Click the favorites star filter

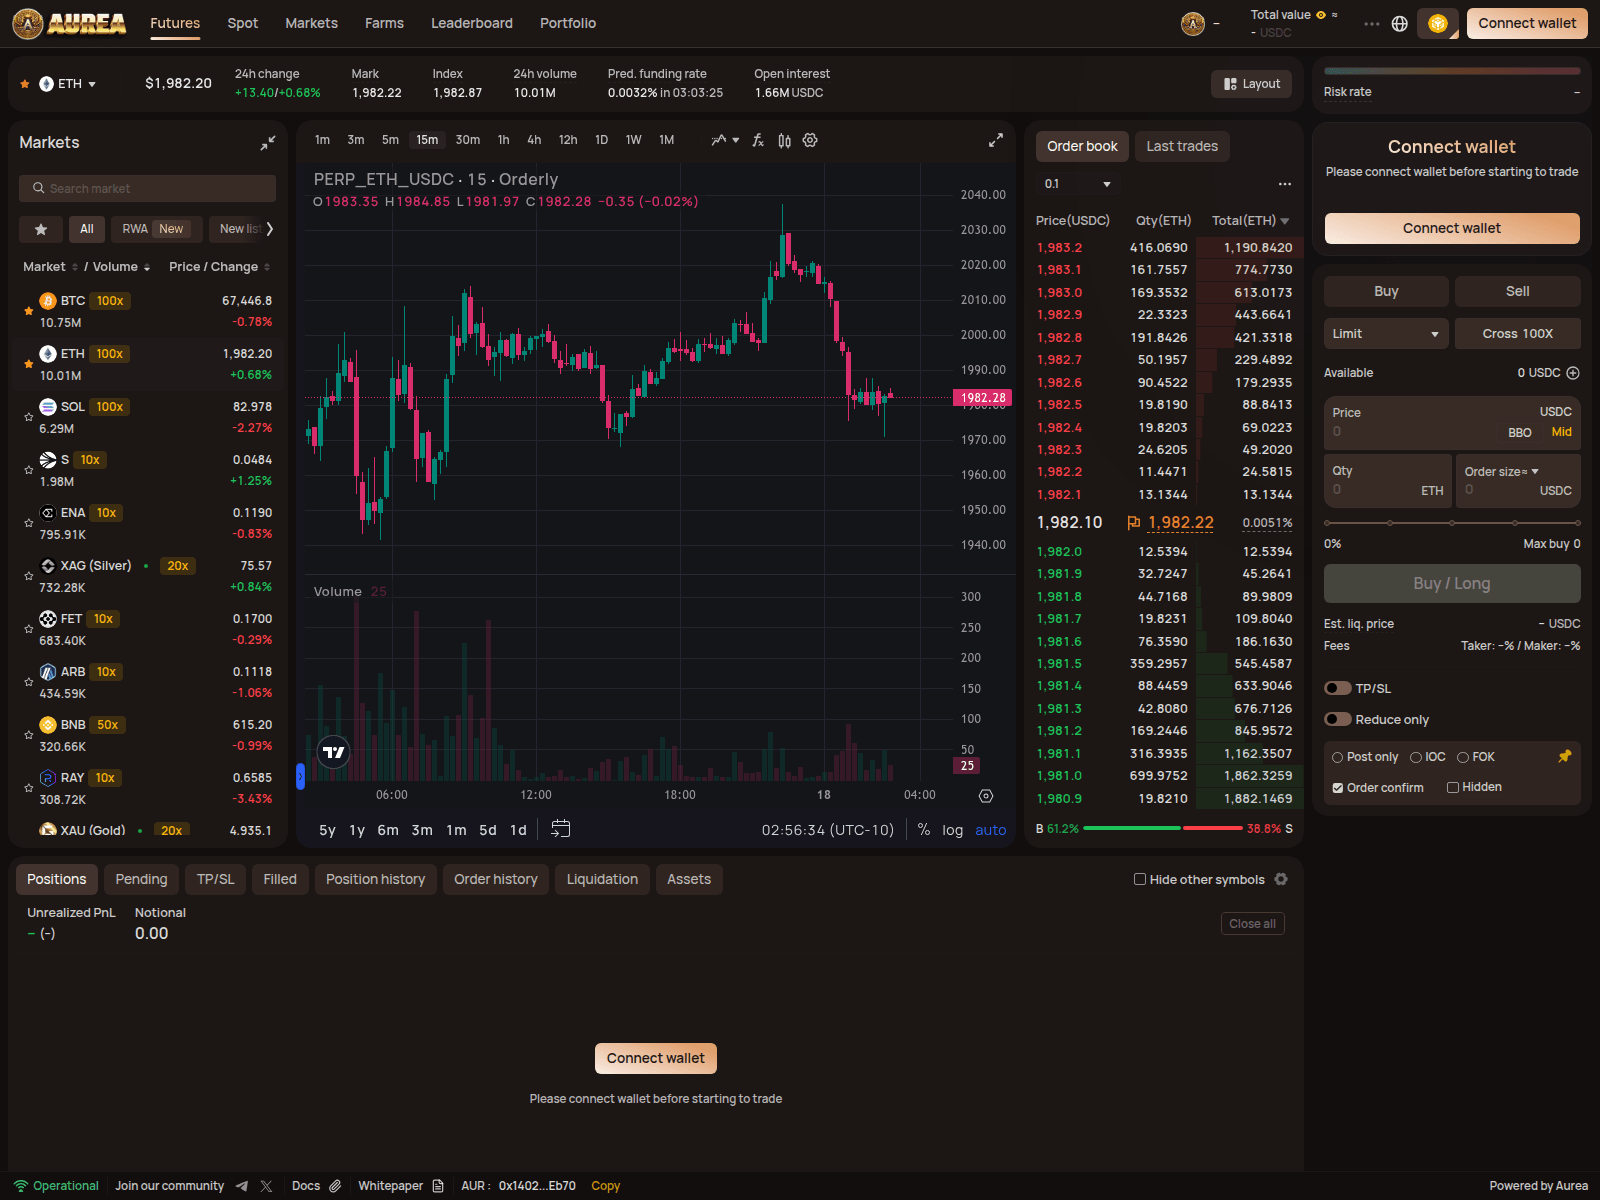pos(41,229)
